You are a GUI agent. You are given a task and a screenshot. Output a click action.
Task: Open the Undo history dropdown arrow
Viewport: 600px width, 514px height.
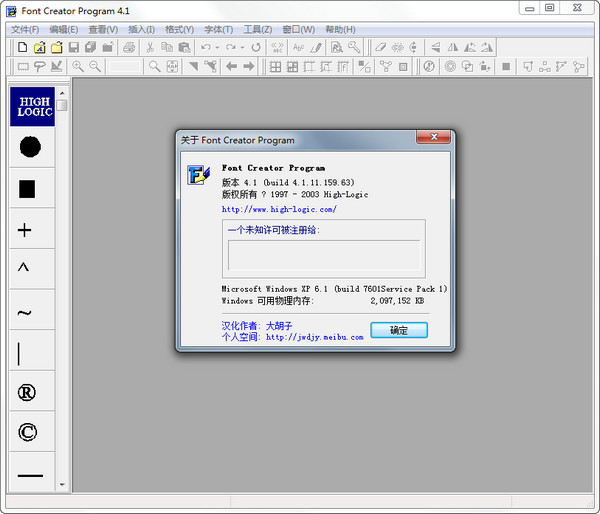click(218, 47)
